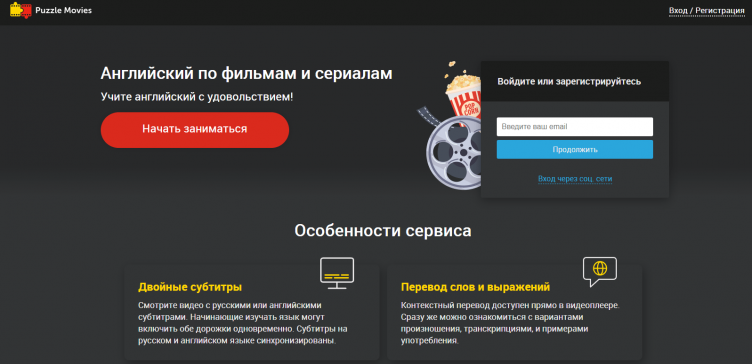Click the Войдите или зарегистрируйтесь panel title
The height and width of the screenshot is (364, 752).
click(569, 82)
